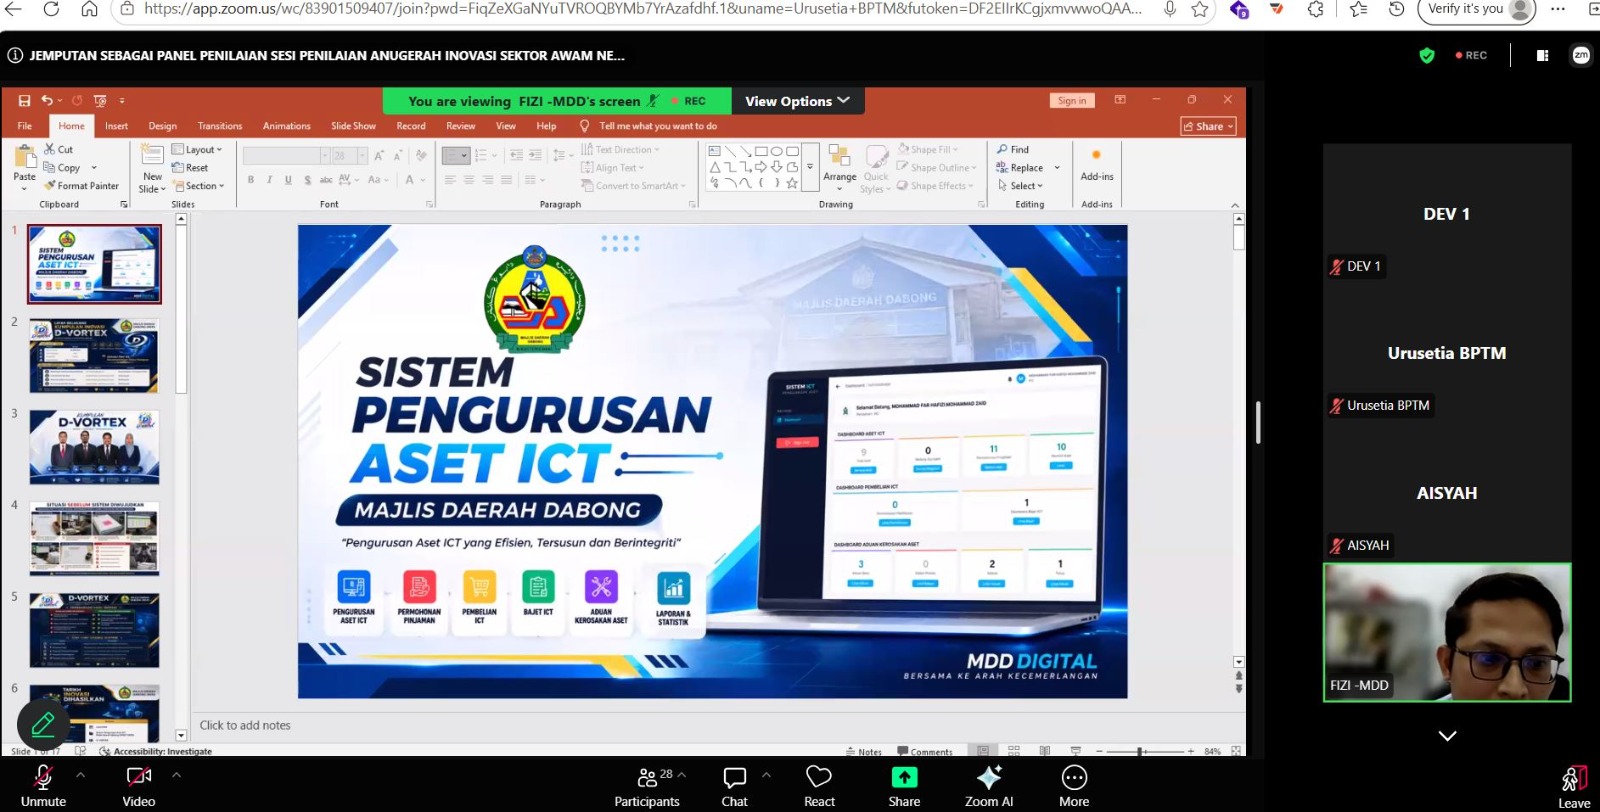1600x812 pixels.
Task: Toggle the Comments pane in status bar
Action: click(925, 752)
